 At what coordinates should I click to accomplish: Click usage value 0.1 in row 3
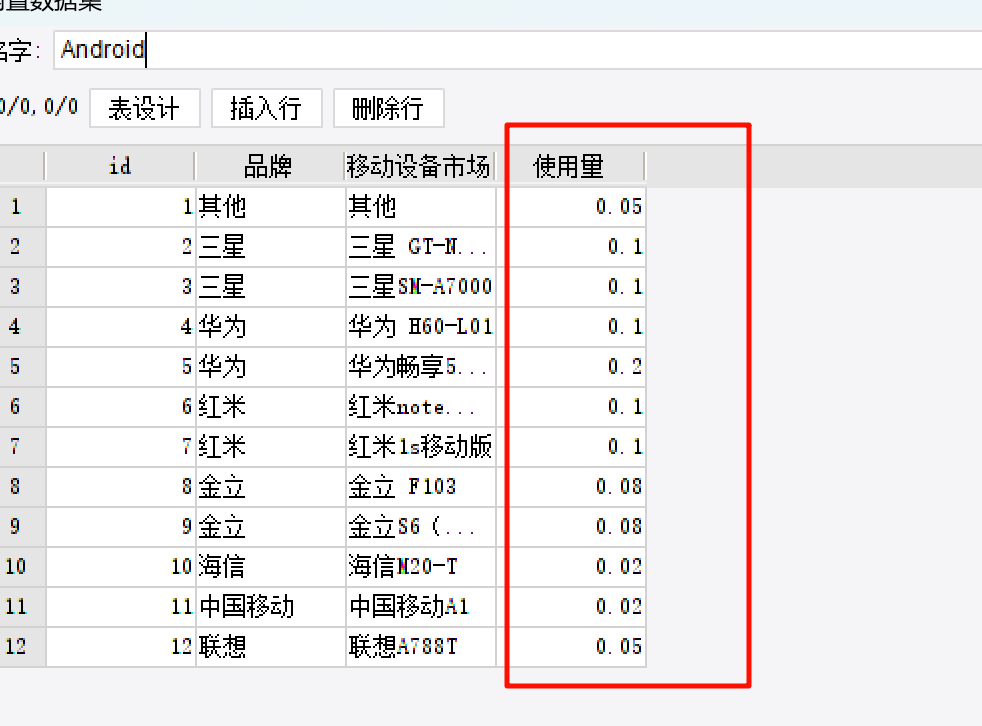pos(571,287)
